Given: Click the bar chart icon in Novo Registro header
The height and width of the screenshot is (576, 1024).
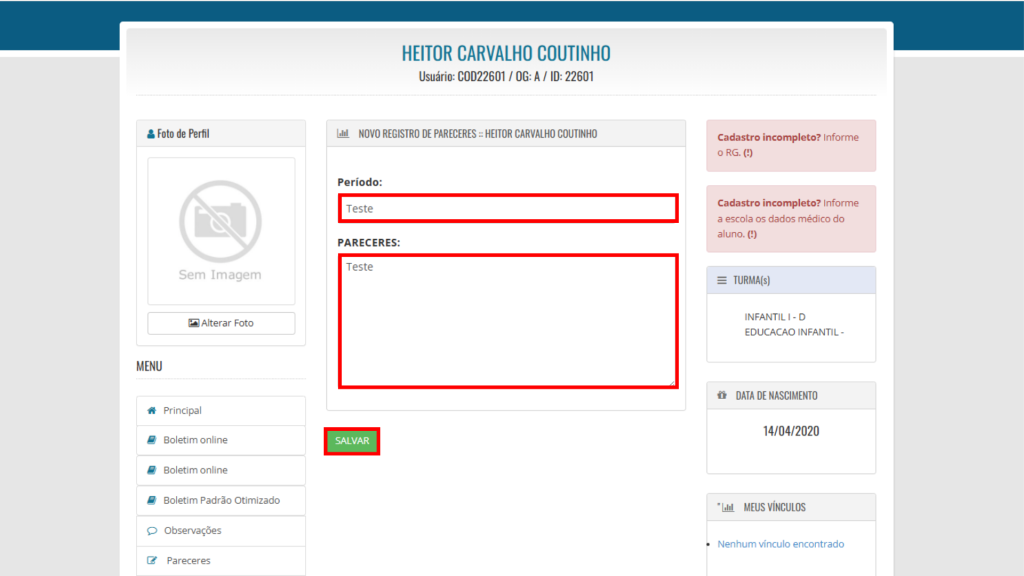Looking at the screenshot, I should pyautogui.click(x=343, y=134).
